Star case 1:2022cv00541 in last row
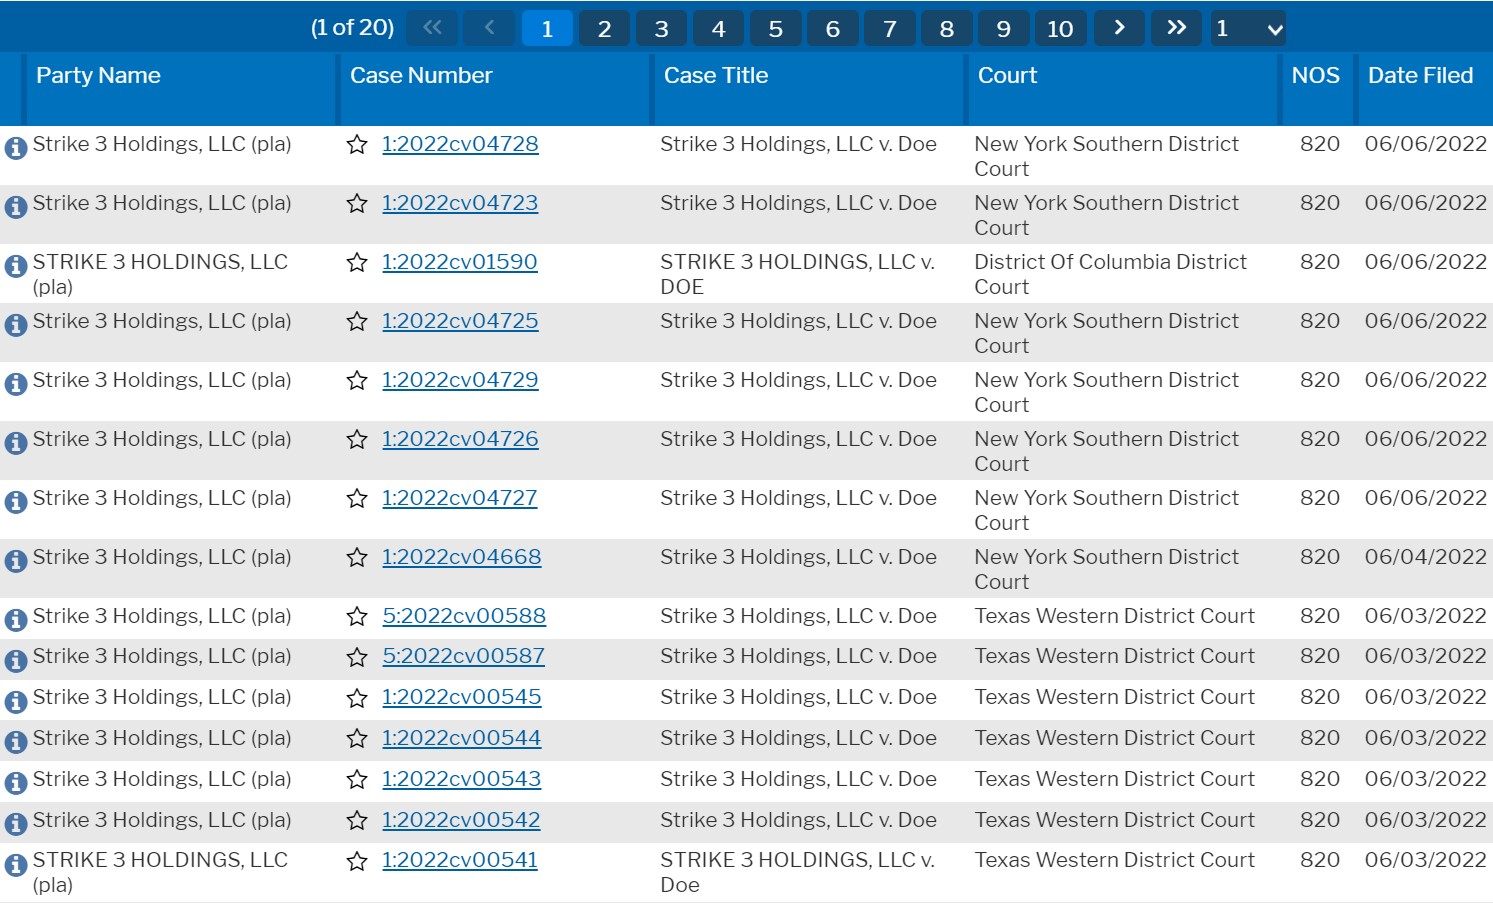 pyautogui.click(x=357, y=861)
